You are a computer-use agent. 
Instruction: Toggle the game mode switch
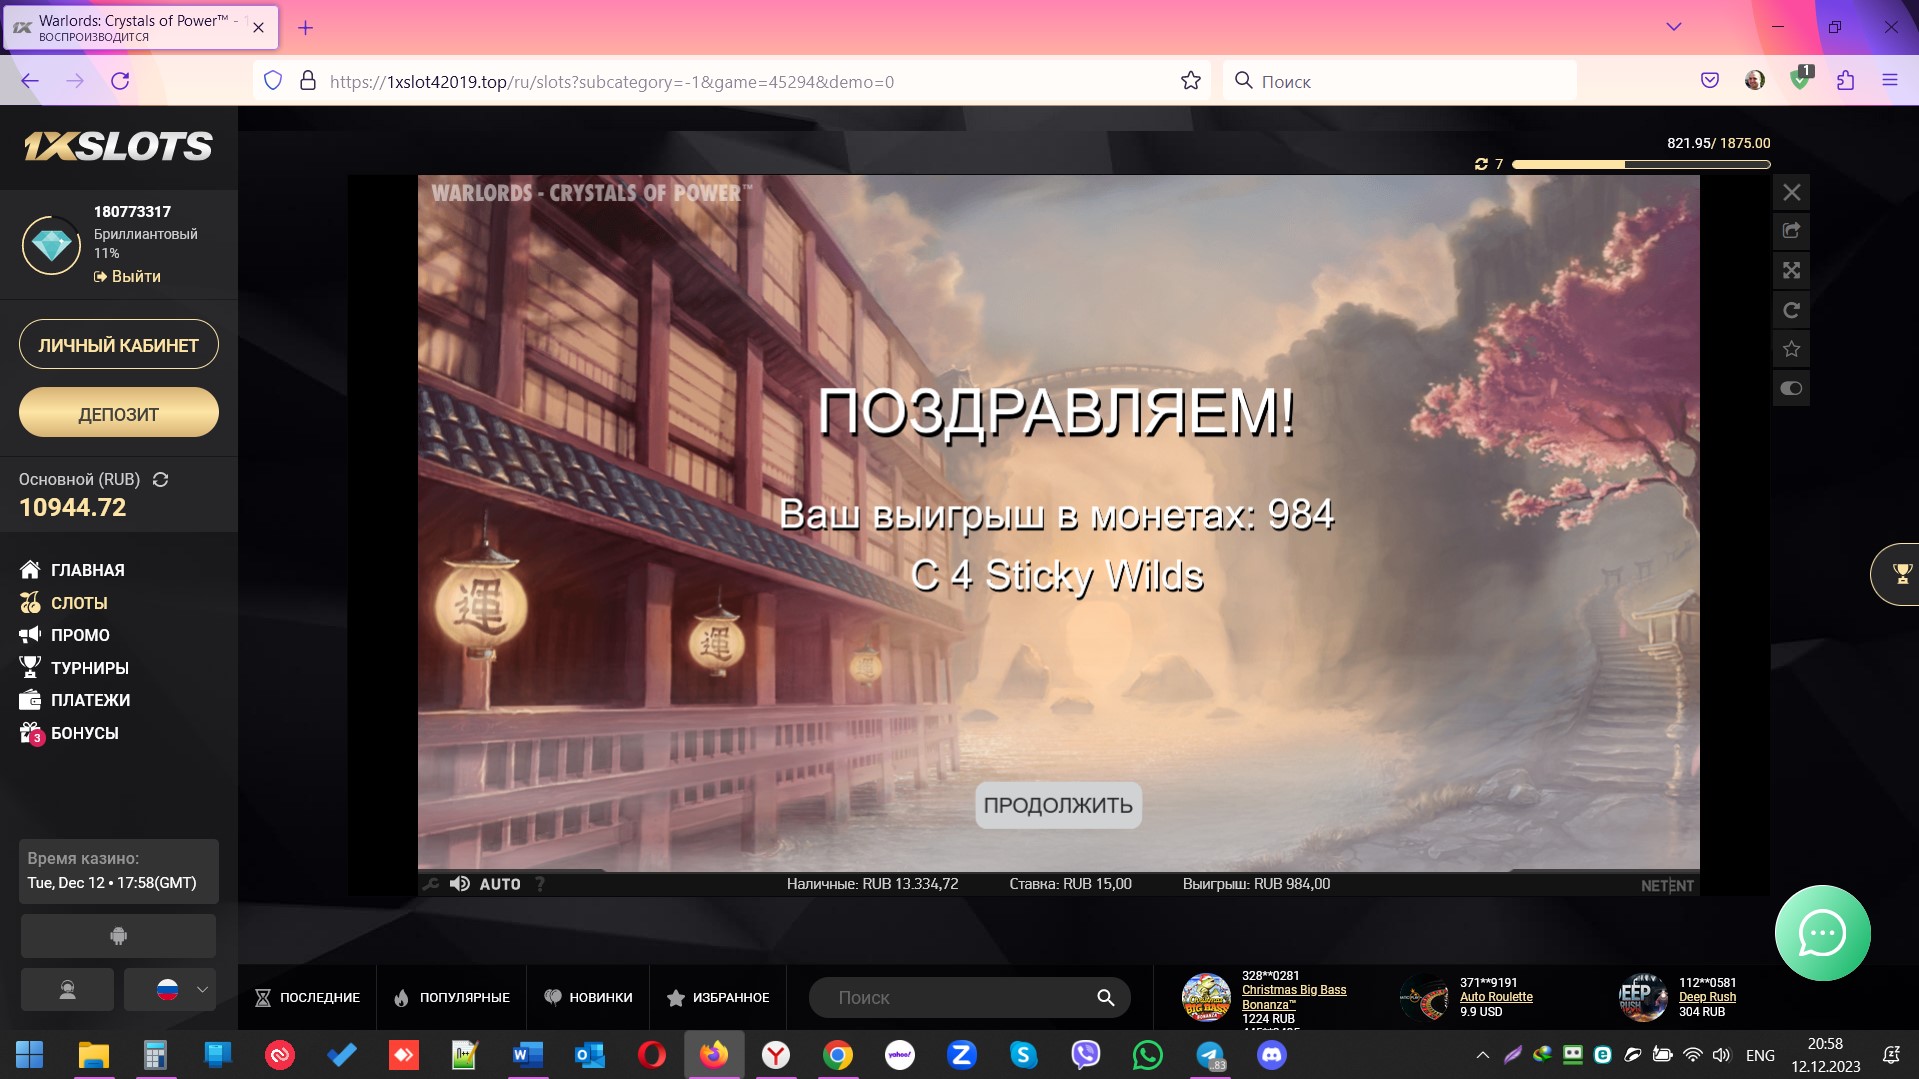point(1791,388)
